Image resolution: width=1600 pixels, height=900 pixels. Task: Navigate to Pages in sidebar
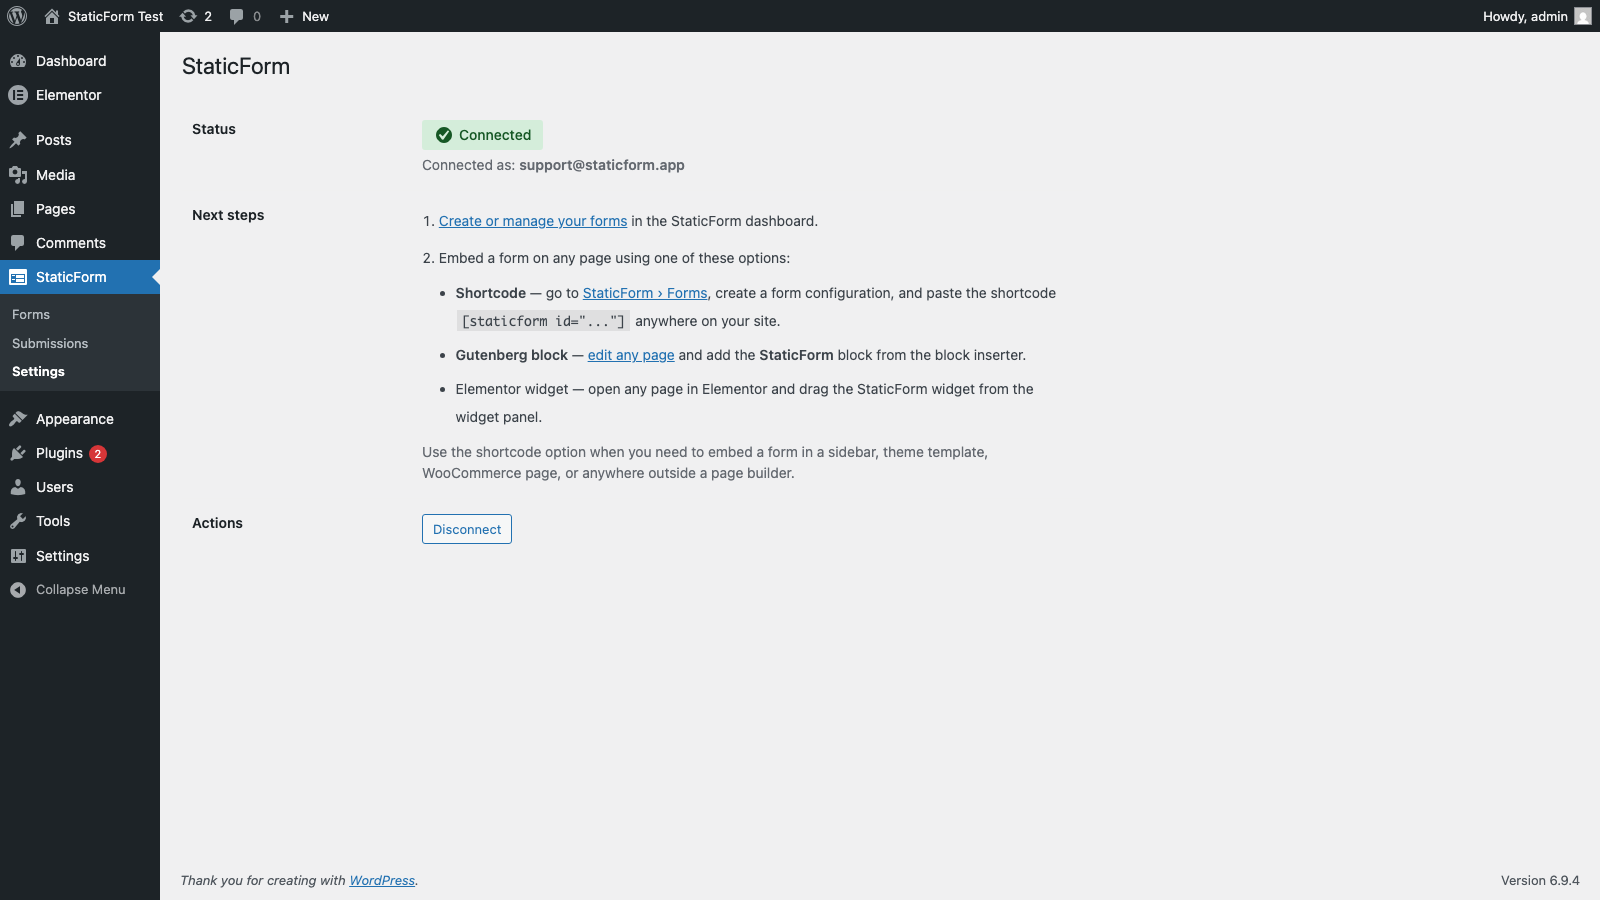[56, 209]
